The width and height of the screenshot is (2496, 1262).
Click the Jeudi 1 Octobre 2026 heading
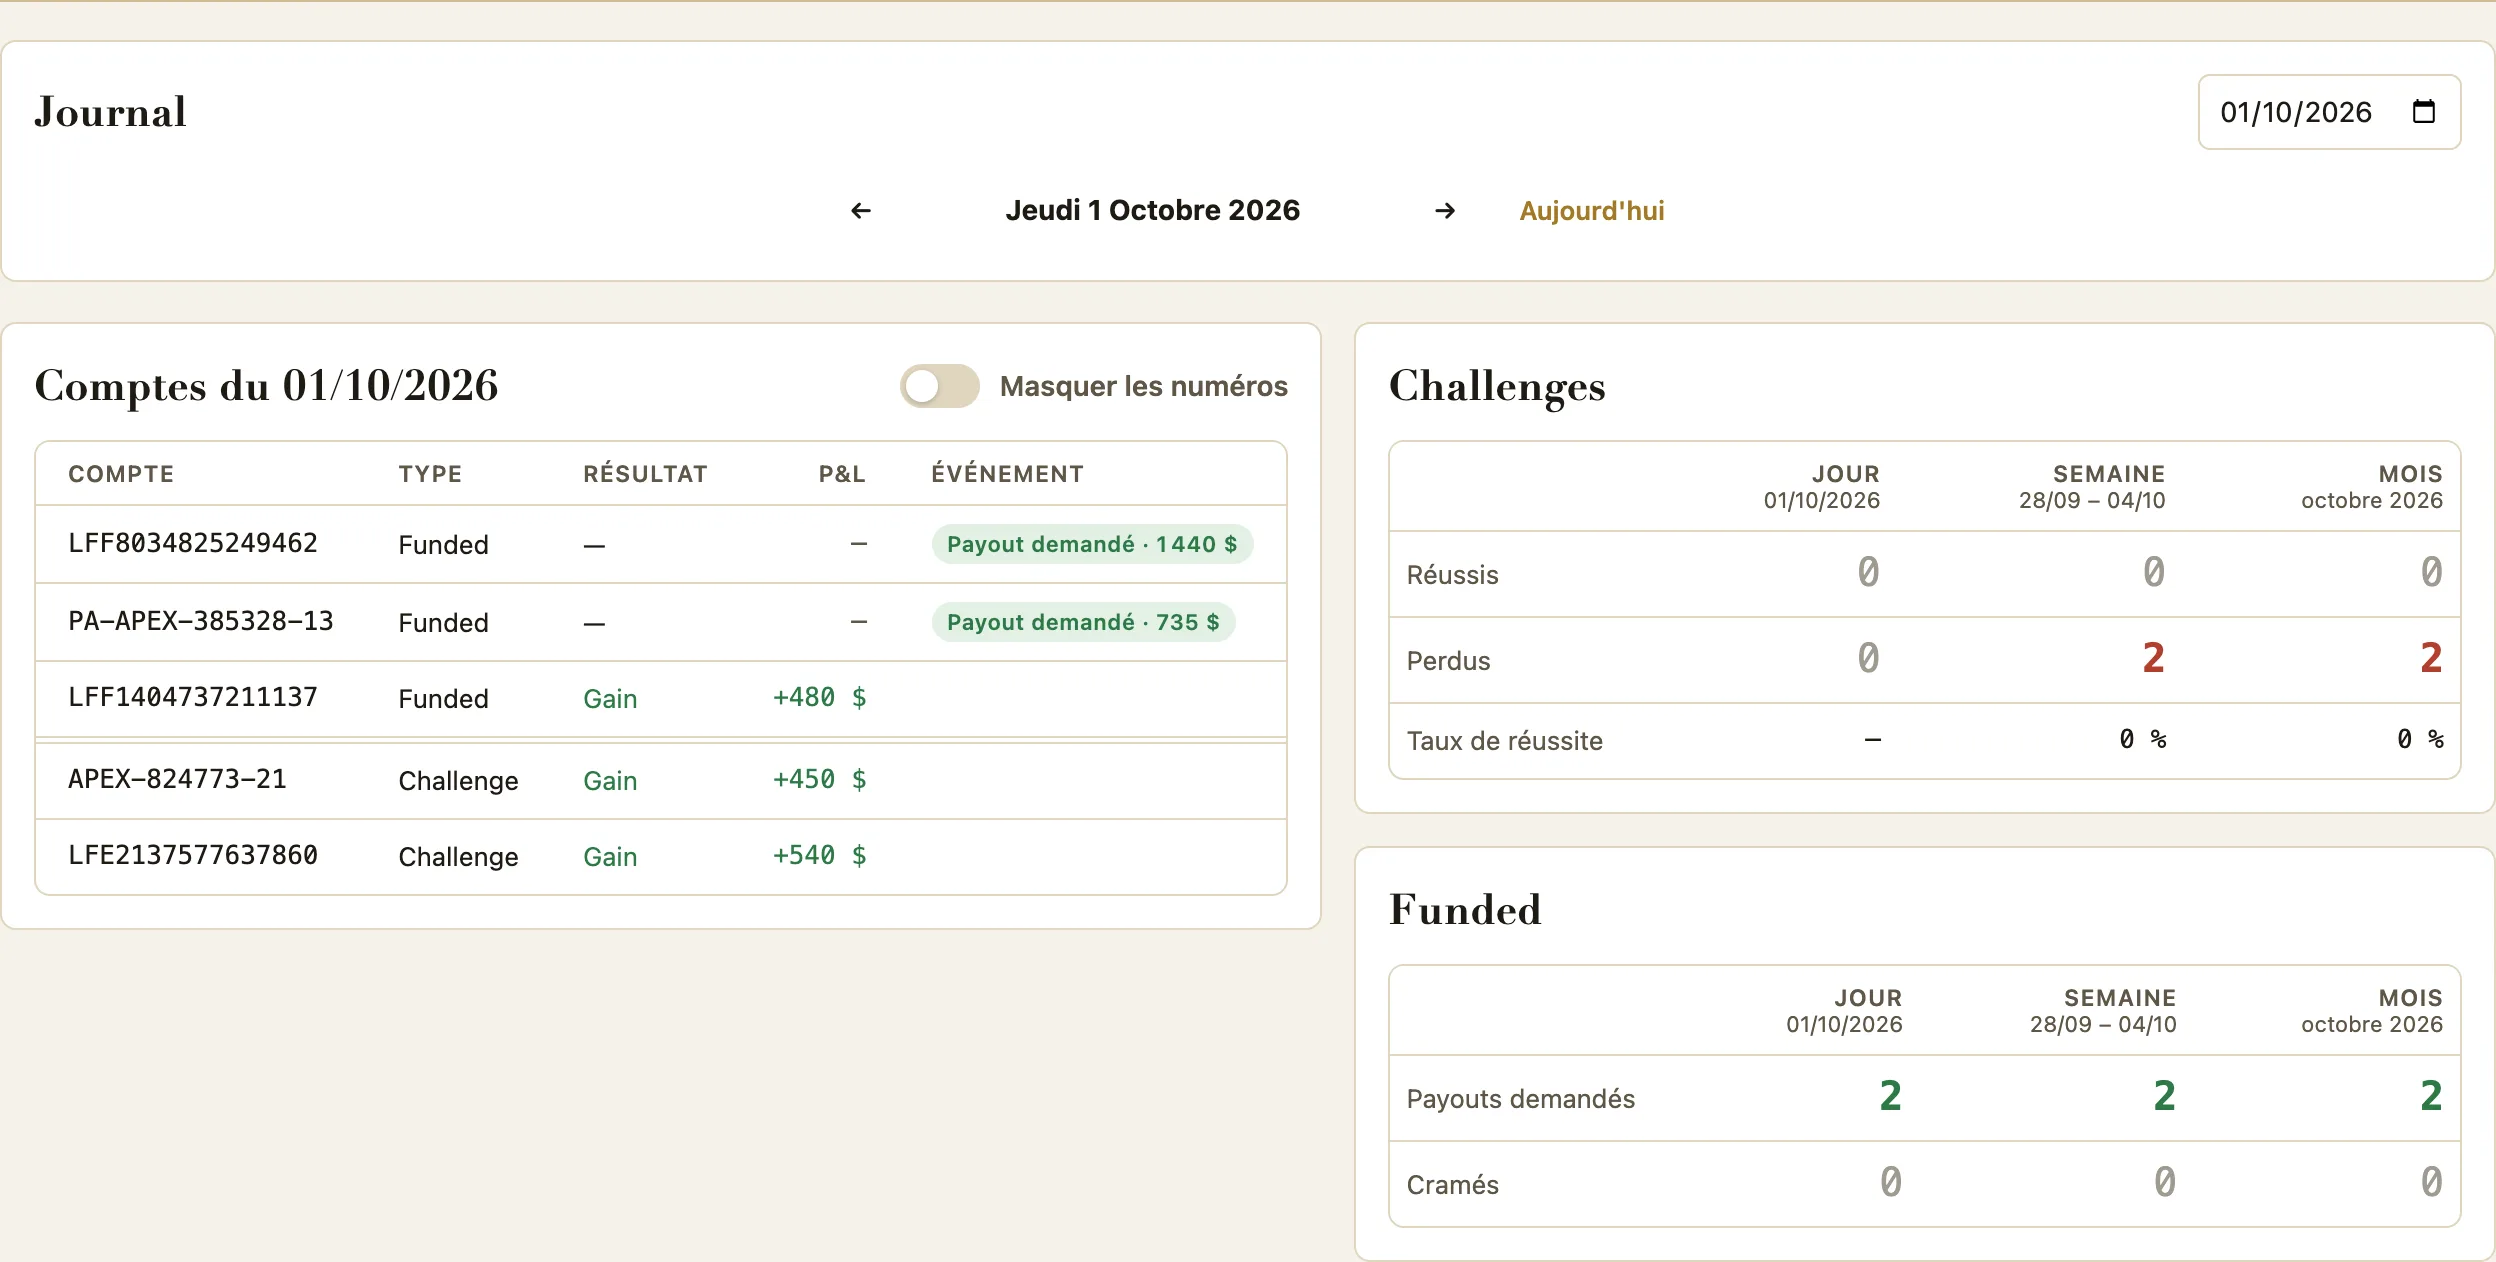[x=1153, y=210]
